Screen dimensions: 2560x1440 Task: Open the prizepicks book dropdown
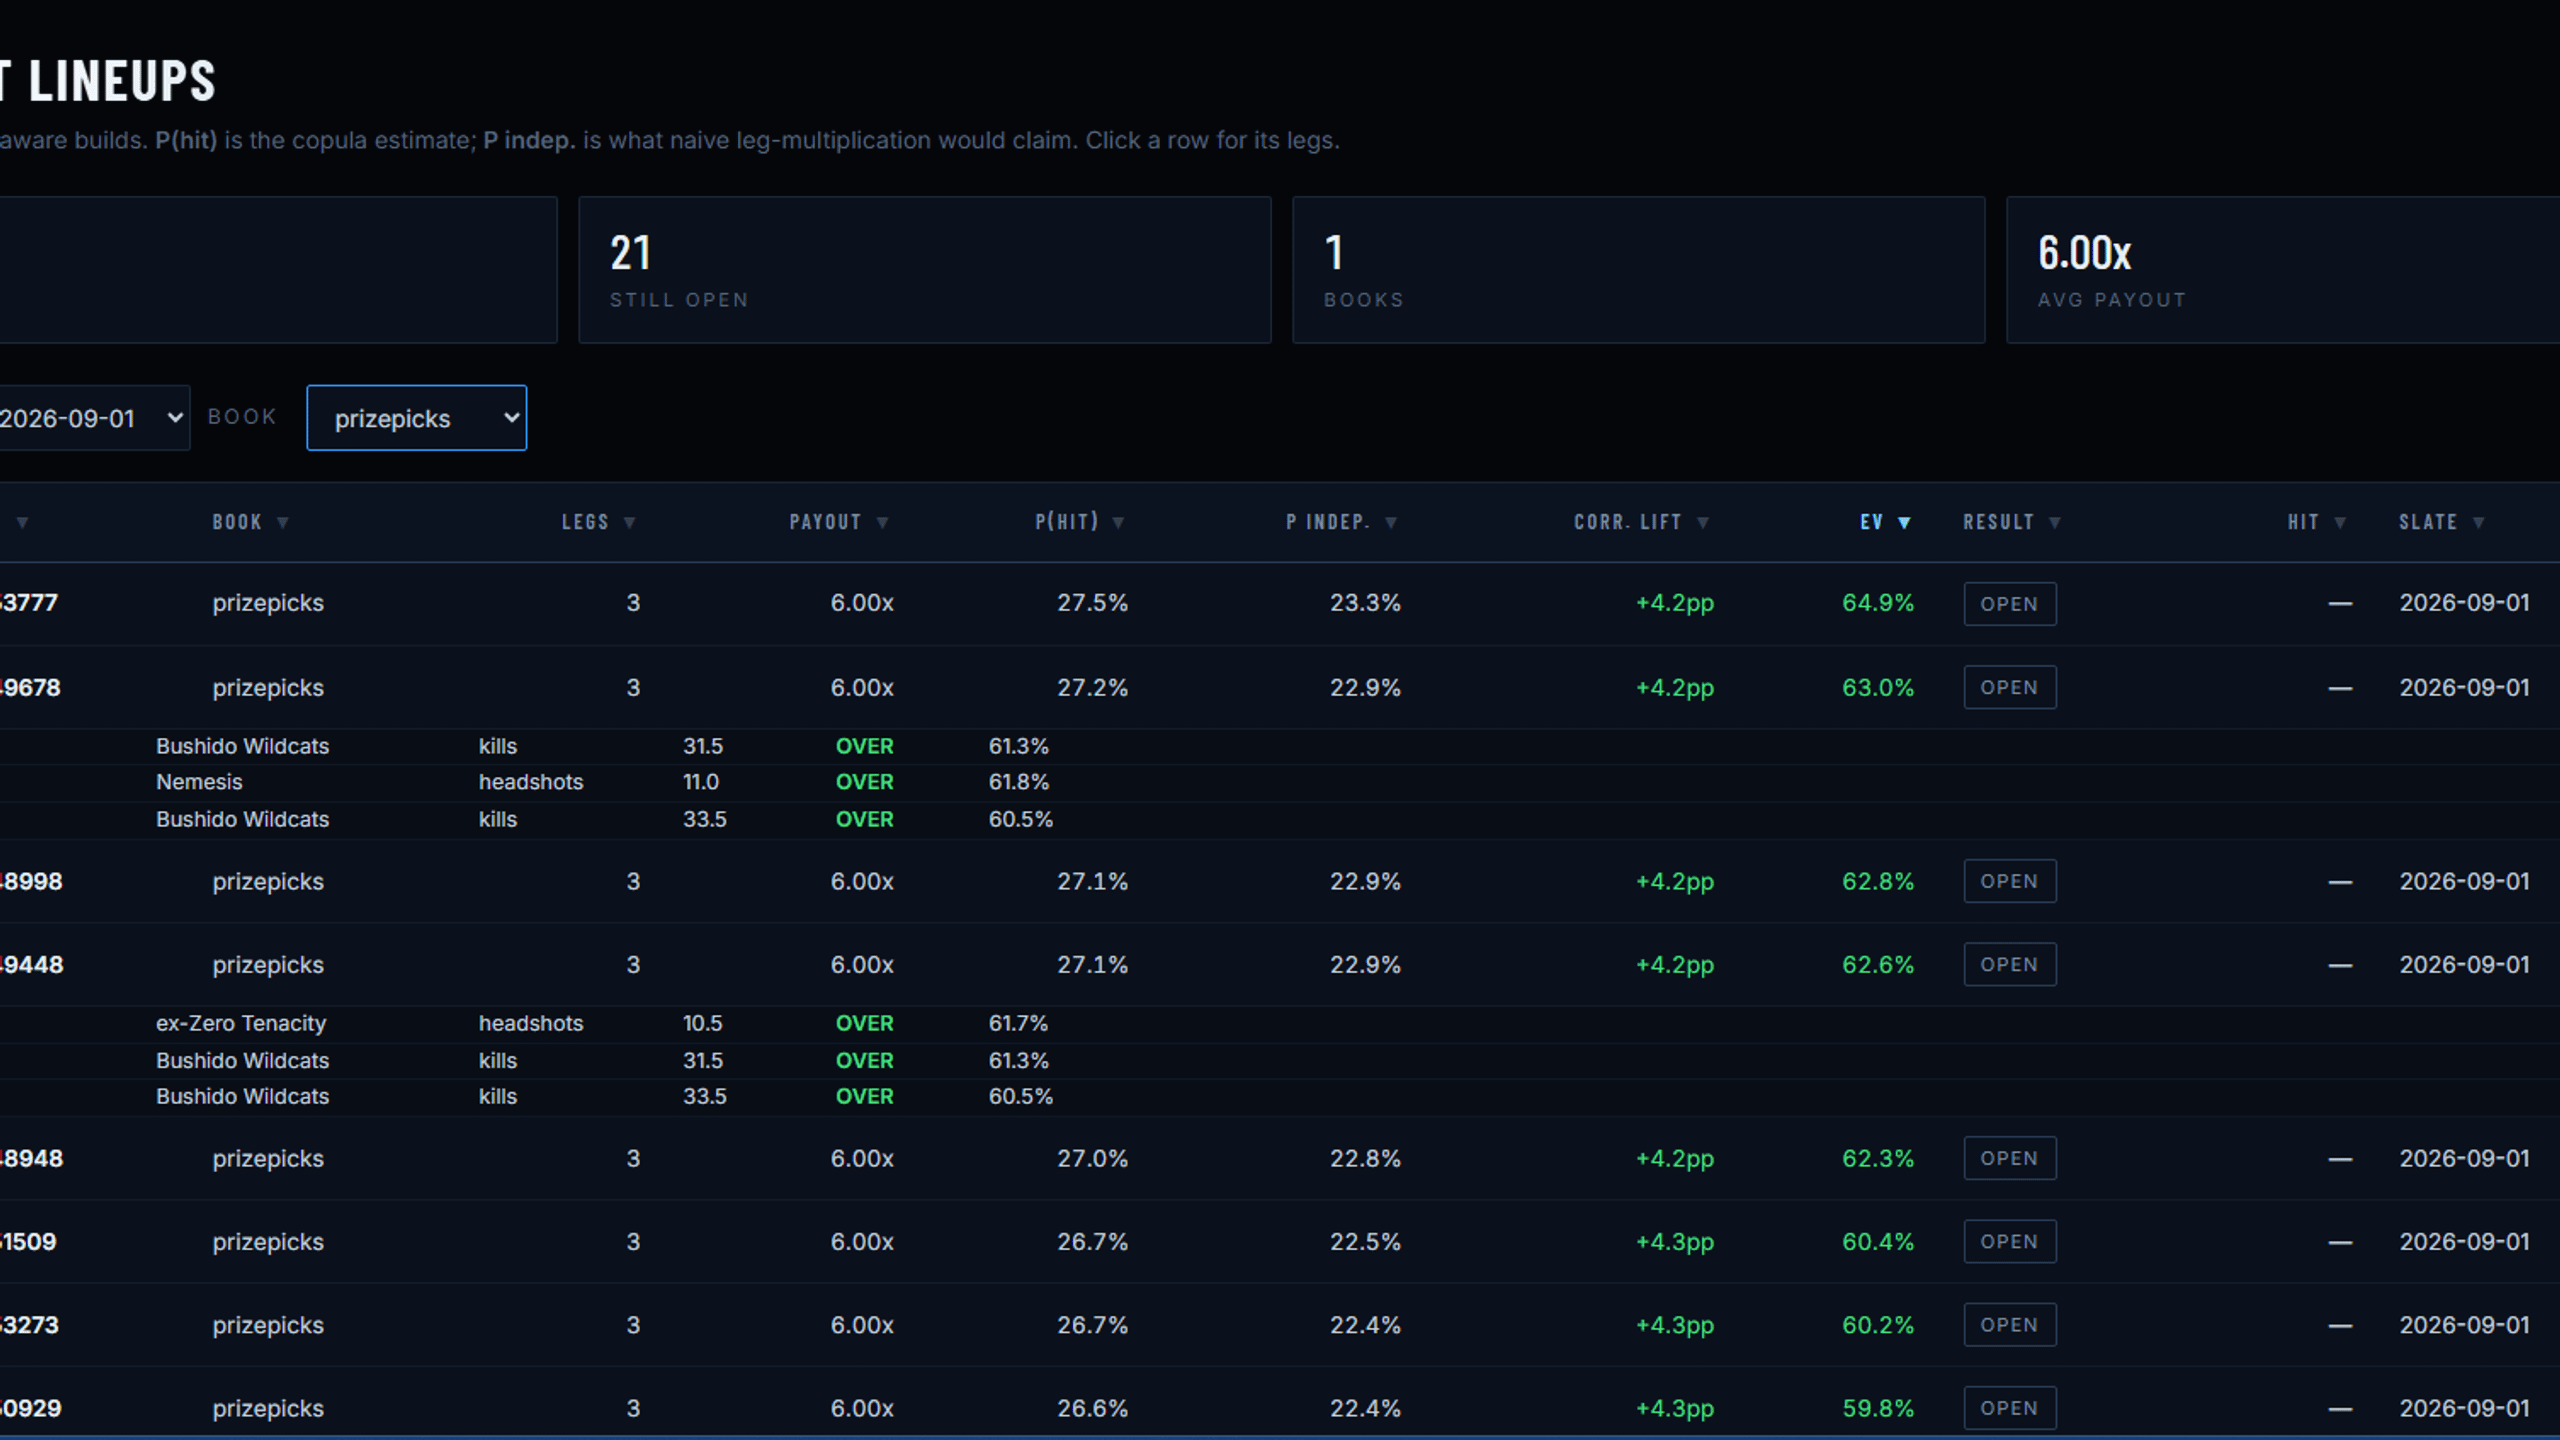416,418
